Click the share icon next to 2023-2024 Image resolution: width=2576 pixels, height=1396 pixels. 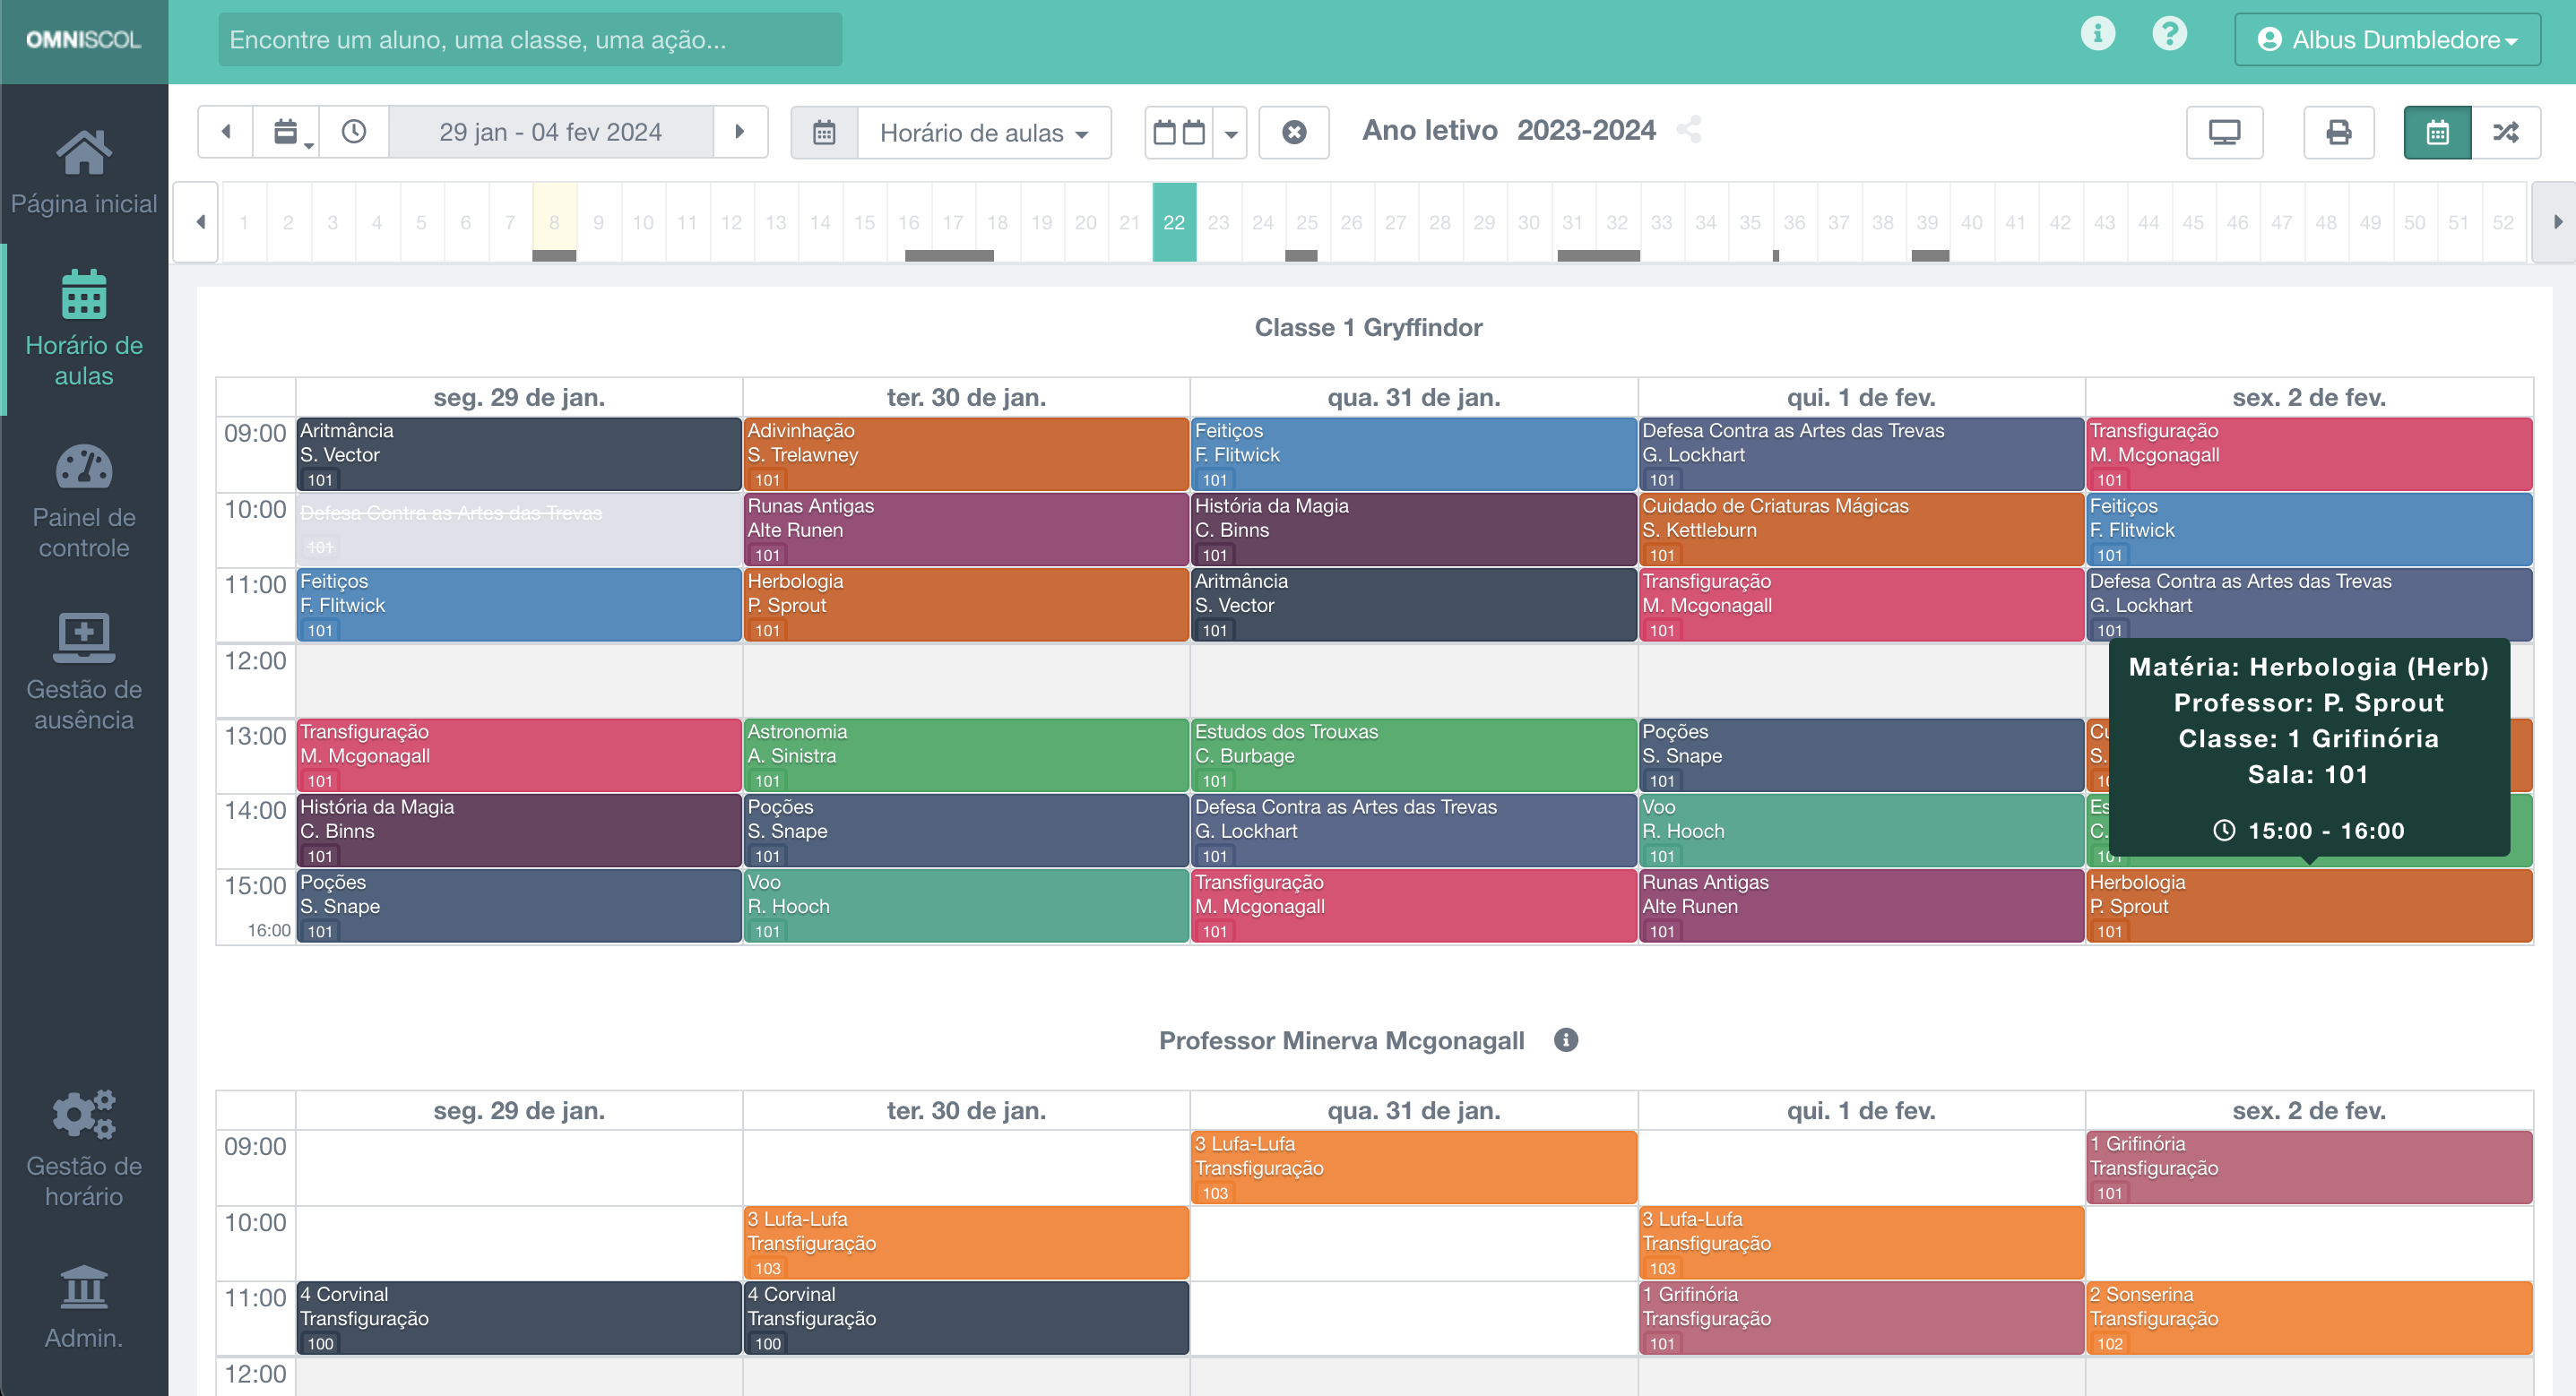1689,130
